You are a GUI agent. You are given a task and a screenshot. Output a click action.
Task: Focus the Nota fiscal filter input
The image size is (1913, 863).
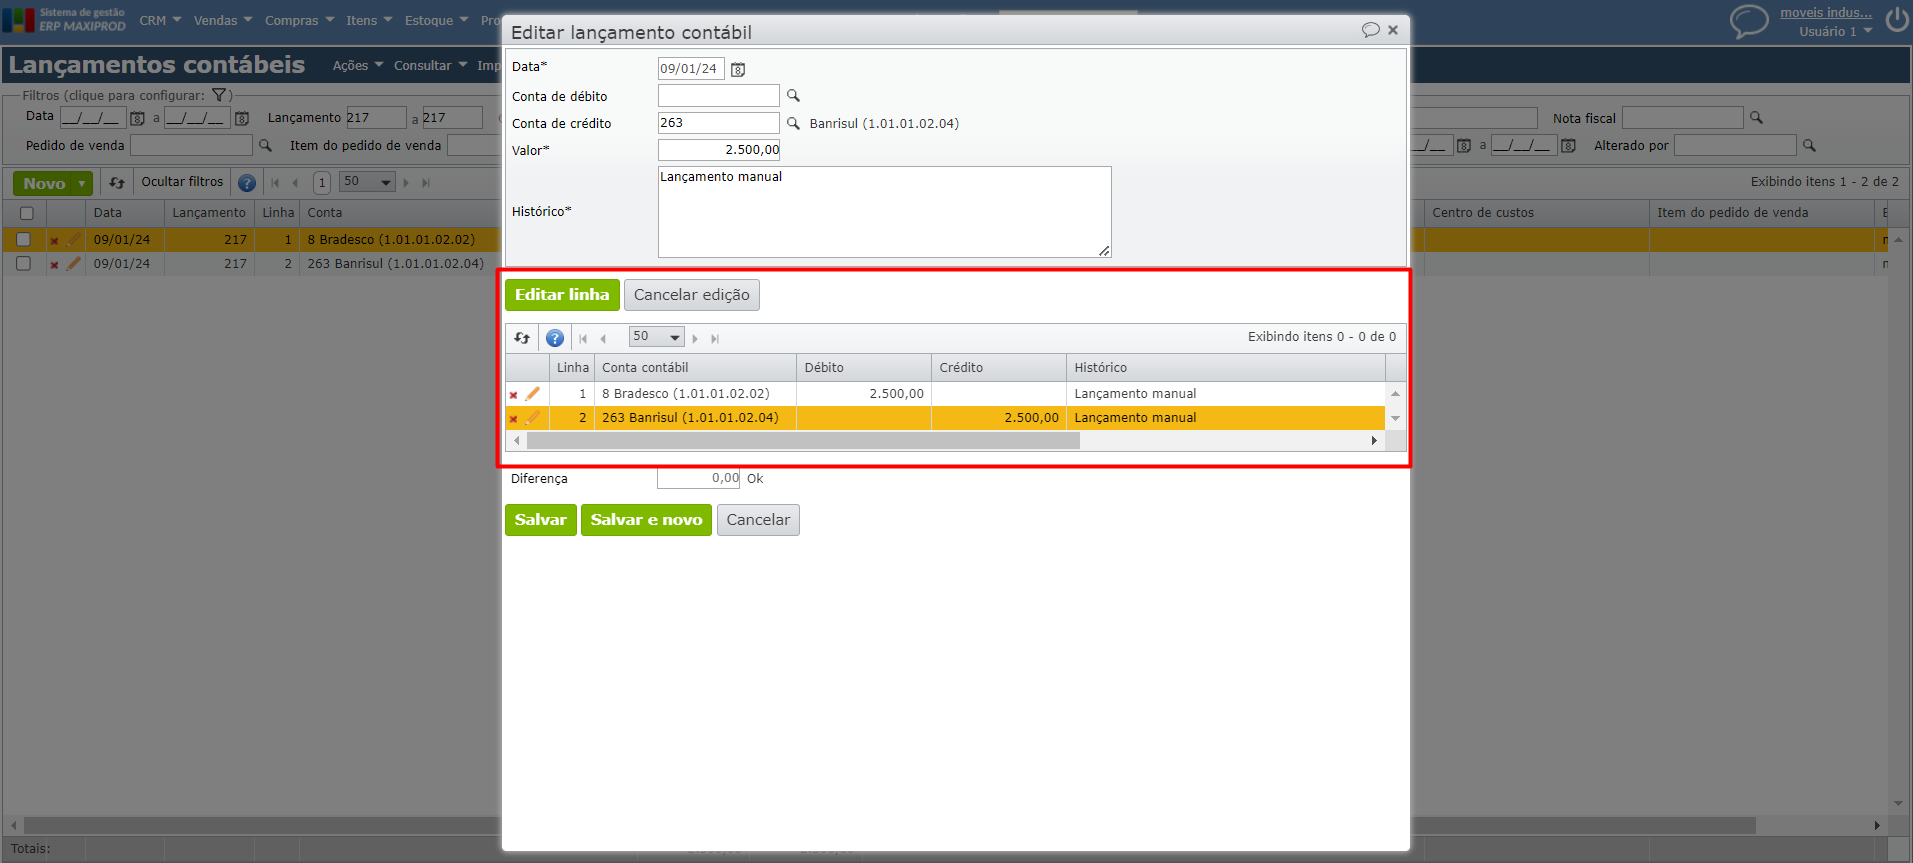coord(1682,118)
